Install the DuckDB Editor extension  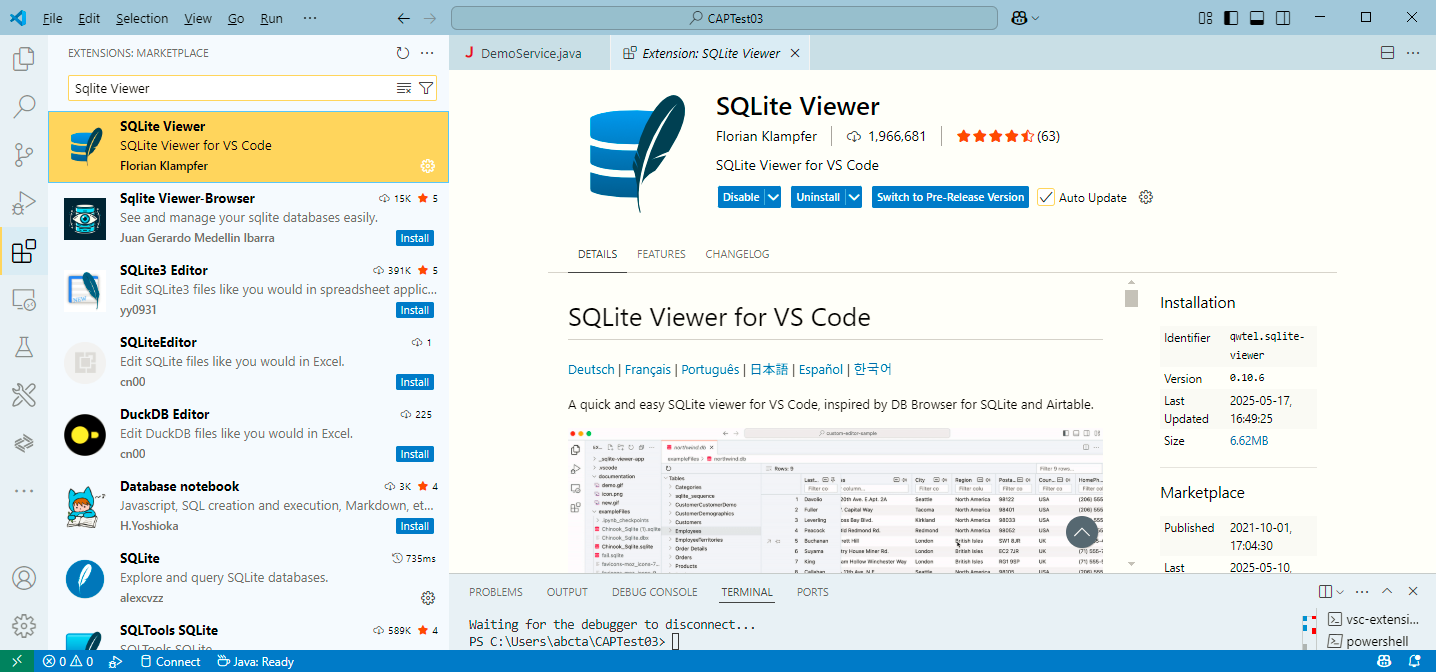point(415,454)
